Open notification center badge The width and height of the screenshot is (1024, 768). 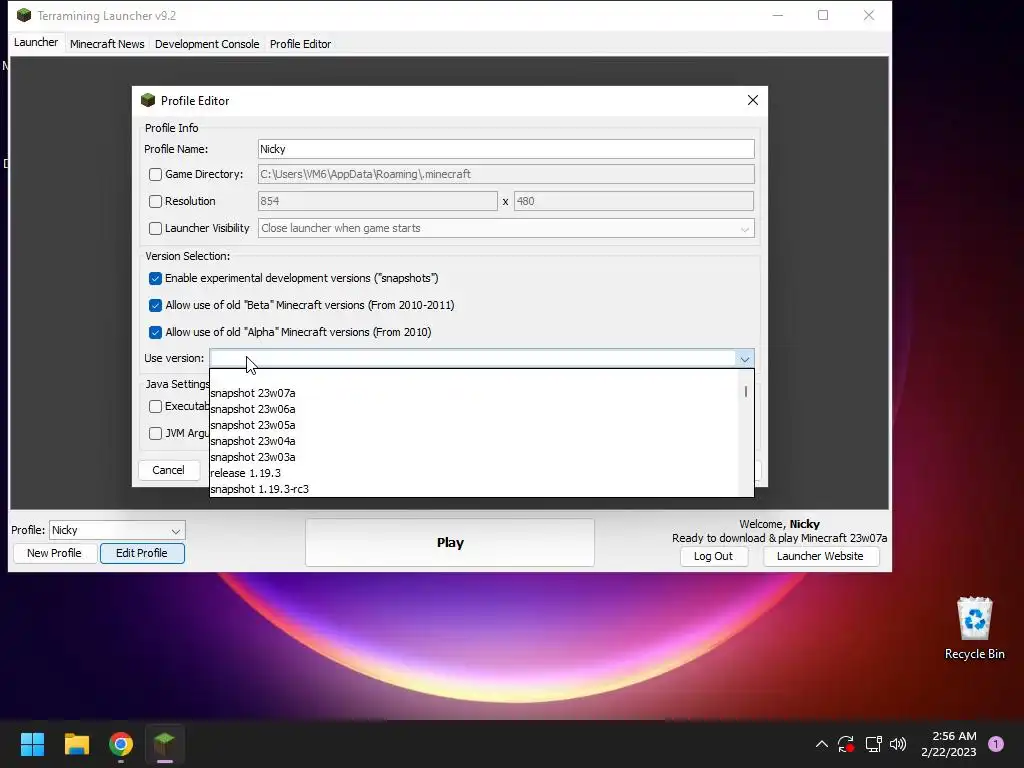click(x=996, y=744)
